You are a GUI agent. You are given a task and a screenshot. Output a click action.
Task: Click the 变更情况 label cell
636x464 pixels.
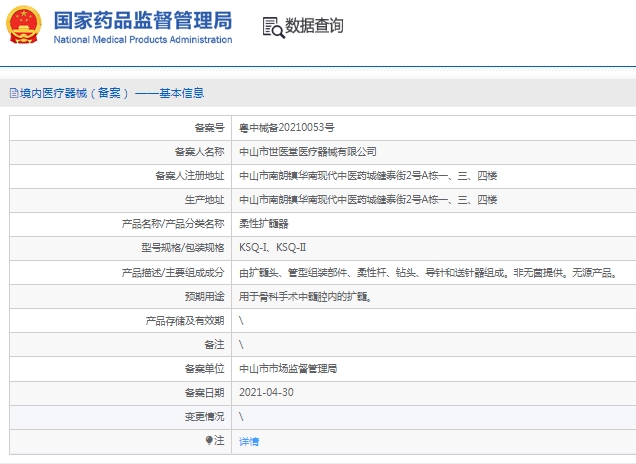(120, 417)
